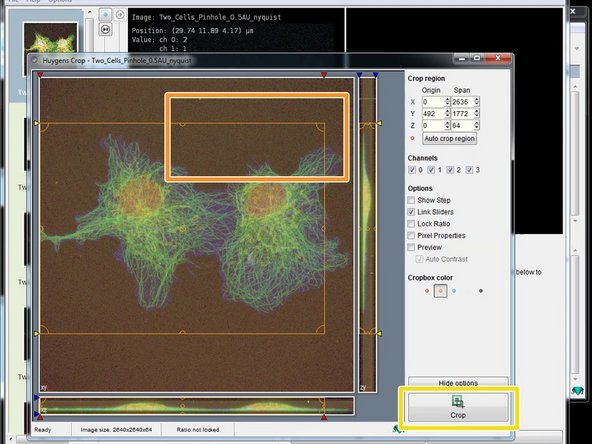Click the 'Ratio not locked' status text
This screenshot has height=444, width=592.
coord(198,430)
